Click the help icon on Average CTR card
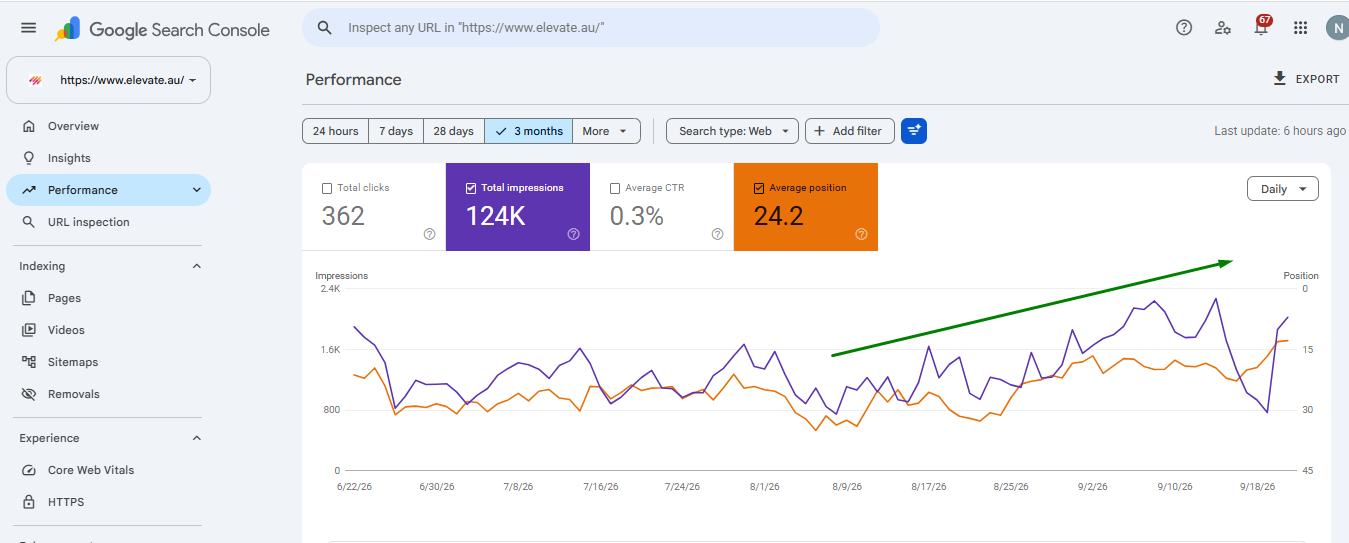Image resolution: width=1349 pixels, height=543 pixels. 717,234
